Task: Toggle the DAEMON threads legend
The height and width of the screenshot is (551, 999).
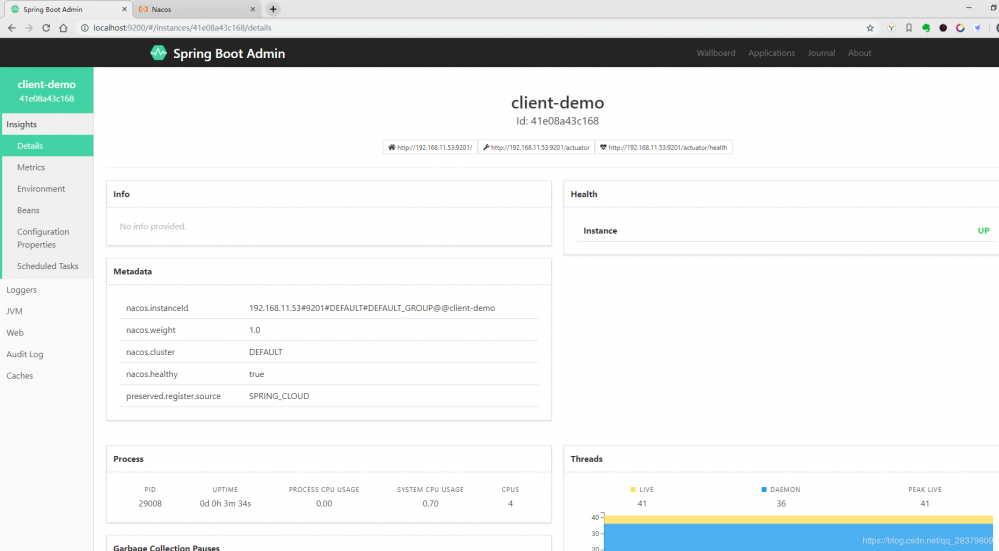Action: (x=780, y=489)
